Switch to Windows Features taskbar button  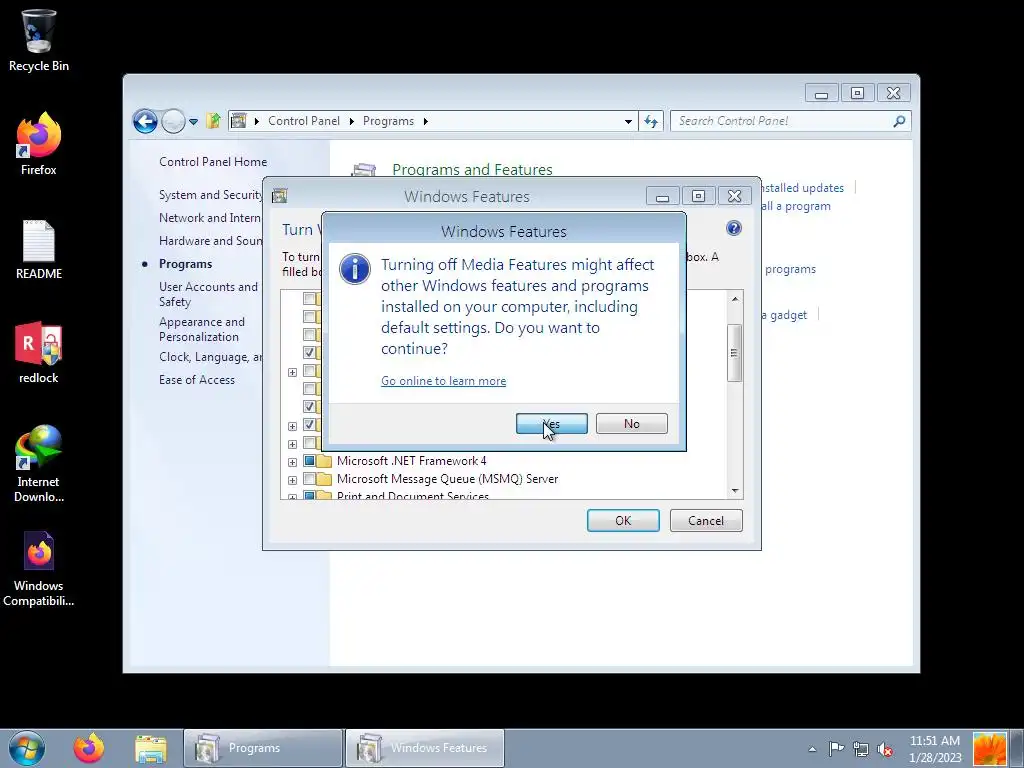424,748
